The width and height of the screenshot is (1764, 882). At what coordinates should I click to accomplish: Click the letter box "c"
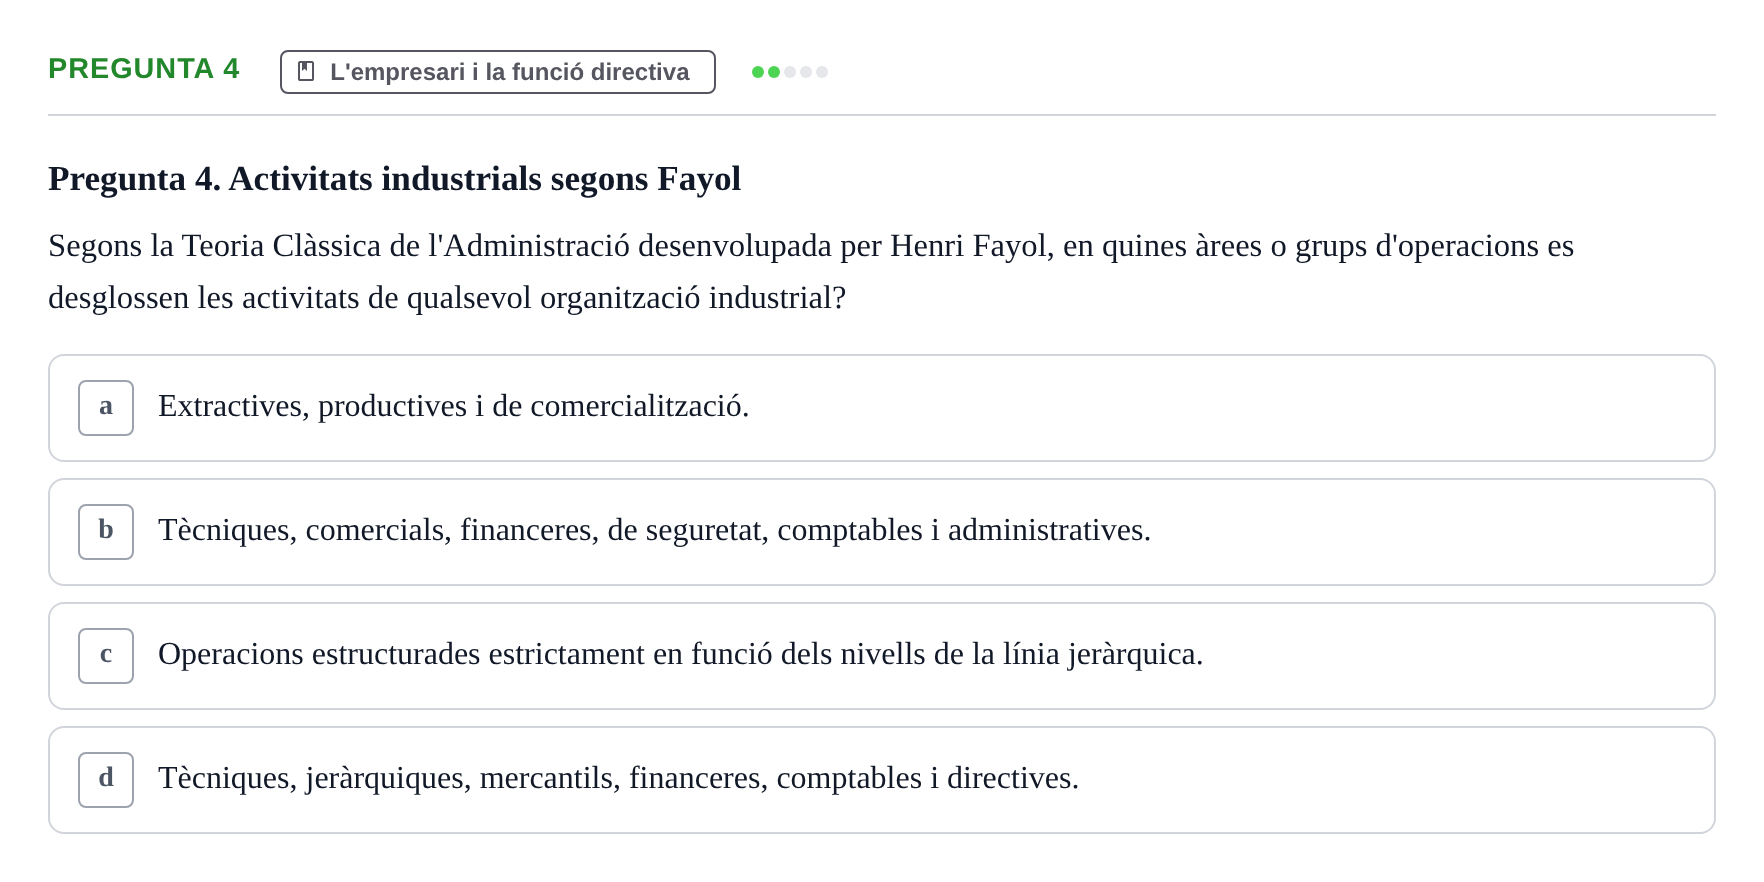click(106, 656)
